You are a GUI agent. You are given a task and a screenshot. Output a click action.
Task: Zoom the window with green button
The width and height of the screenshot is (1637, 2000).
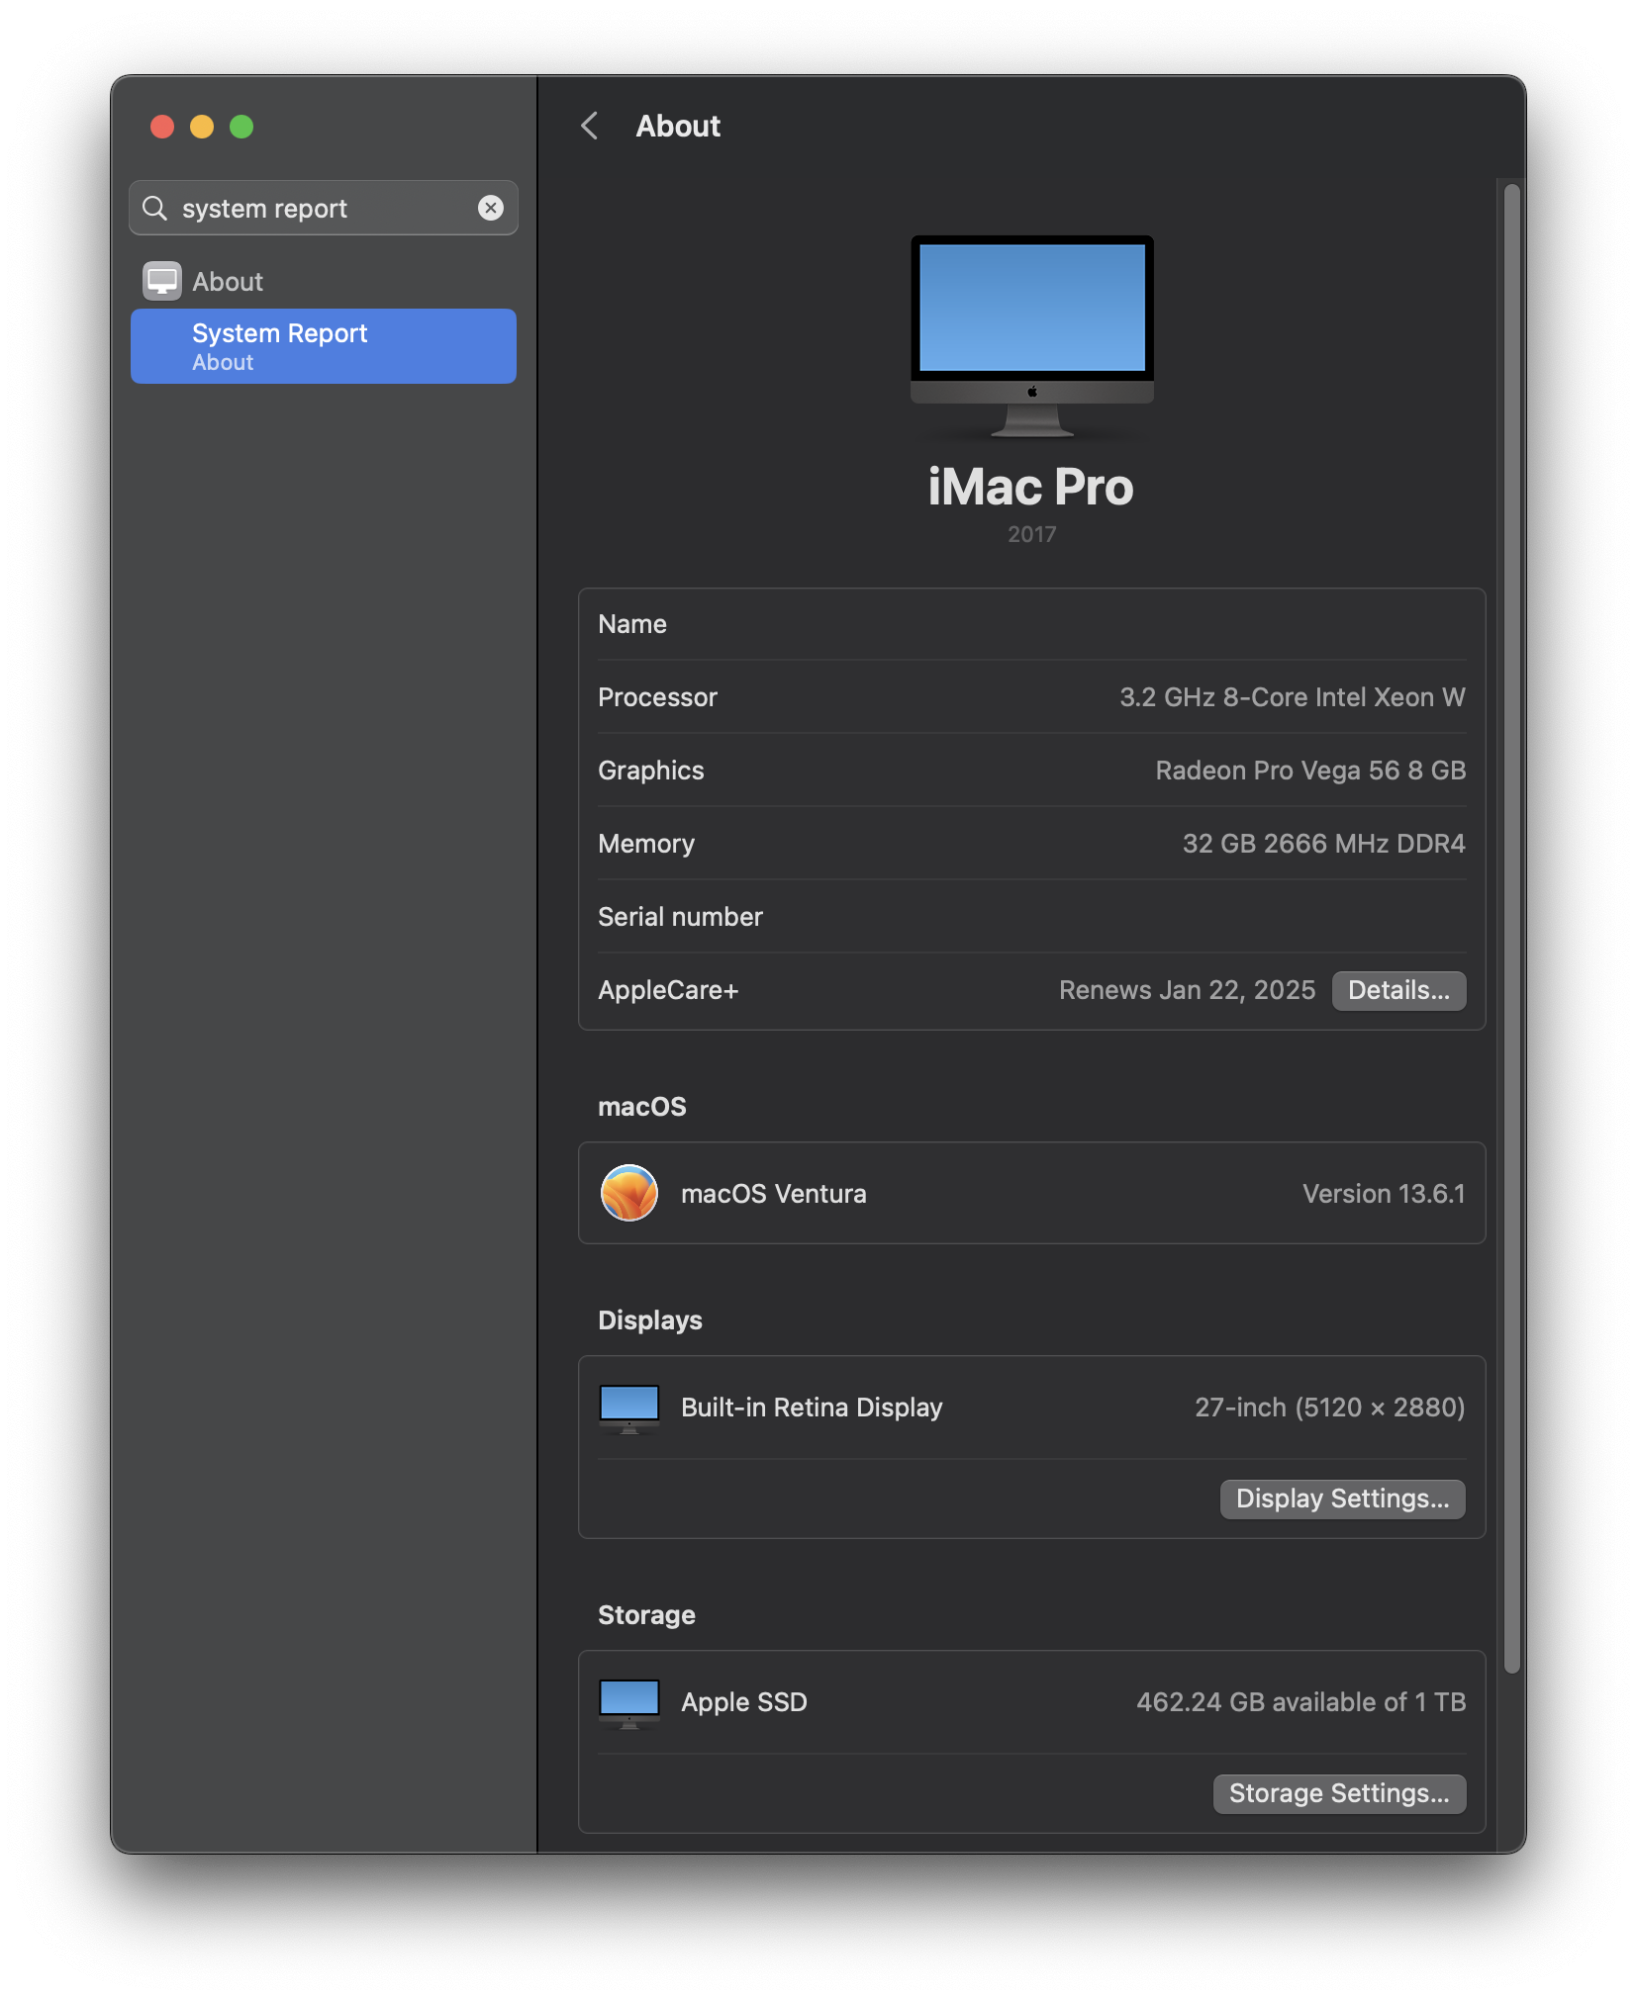click(242, 127)
